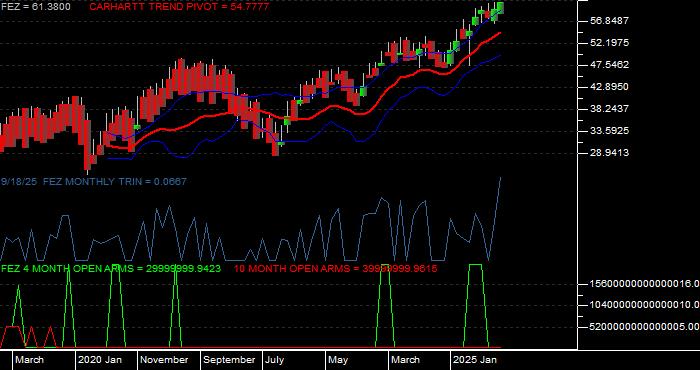Click the March label preceding 2025 Jan
Image resolution: width=700 pixels, height=370 pixels.
coord(405,360)
